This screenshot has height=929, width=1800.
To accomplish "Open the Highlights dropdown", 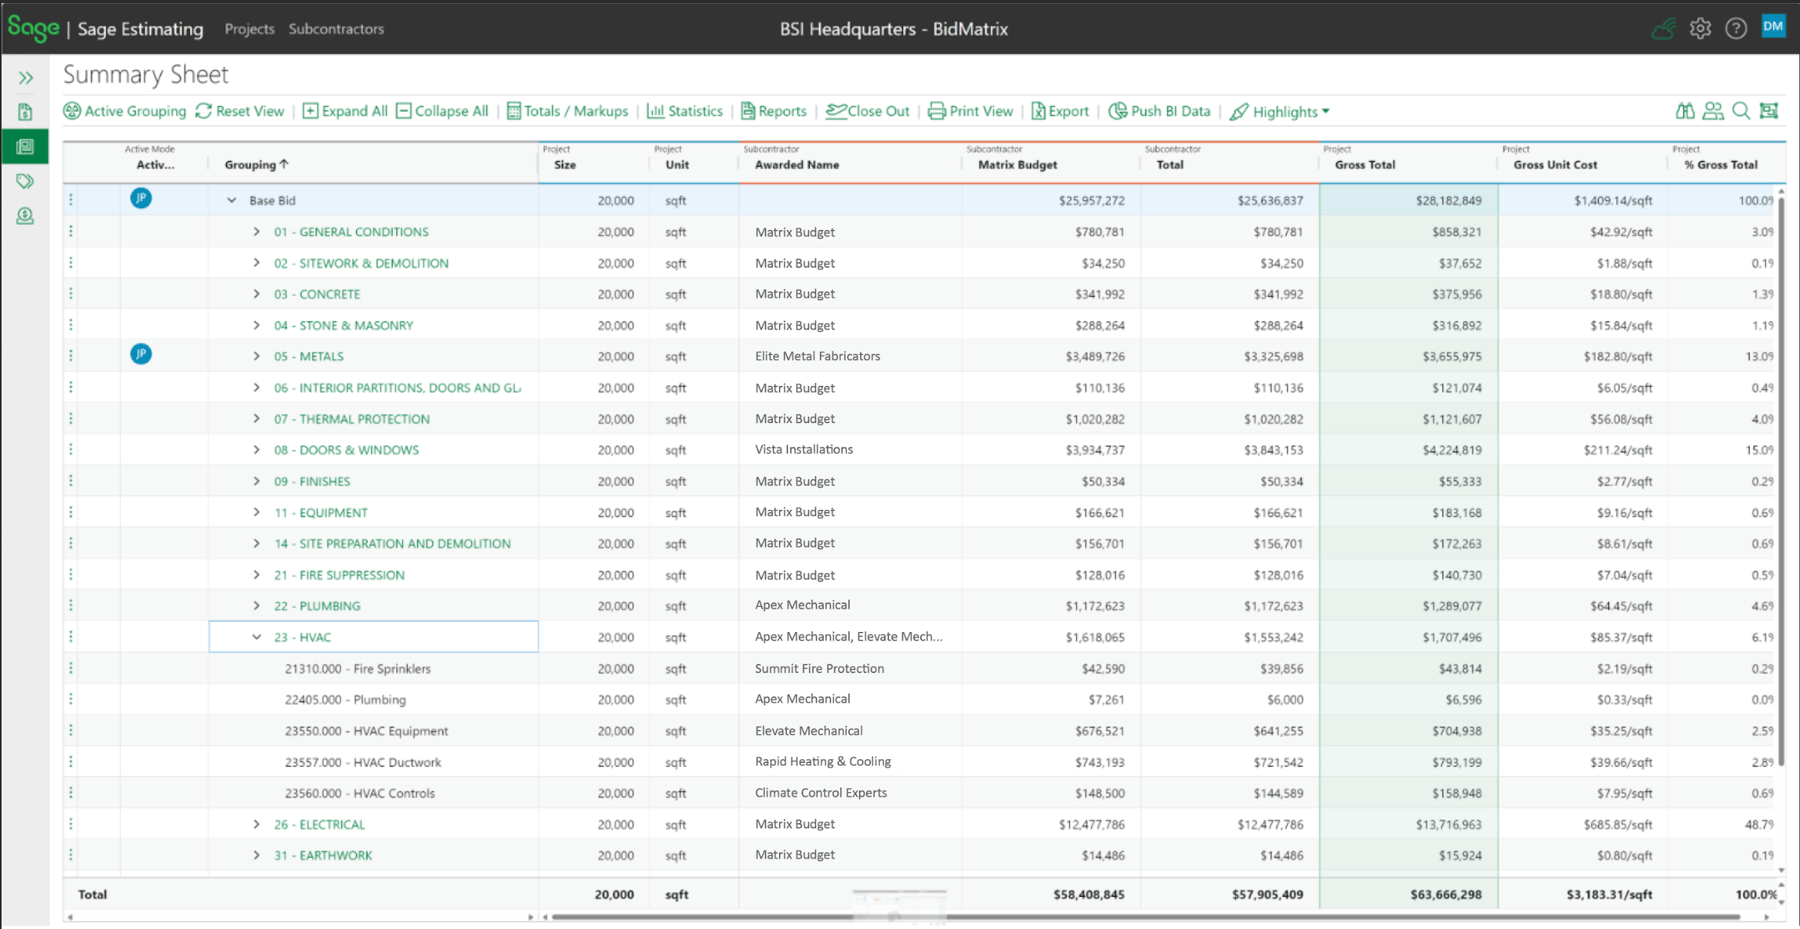I will 1280,112.
